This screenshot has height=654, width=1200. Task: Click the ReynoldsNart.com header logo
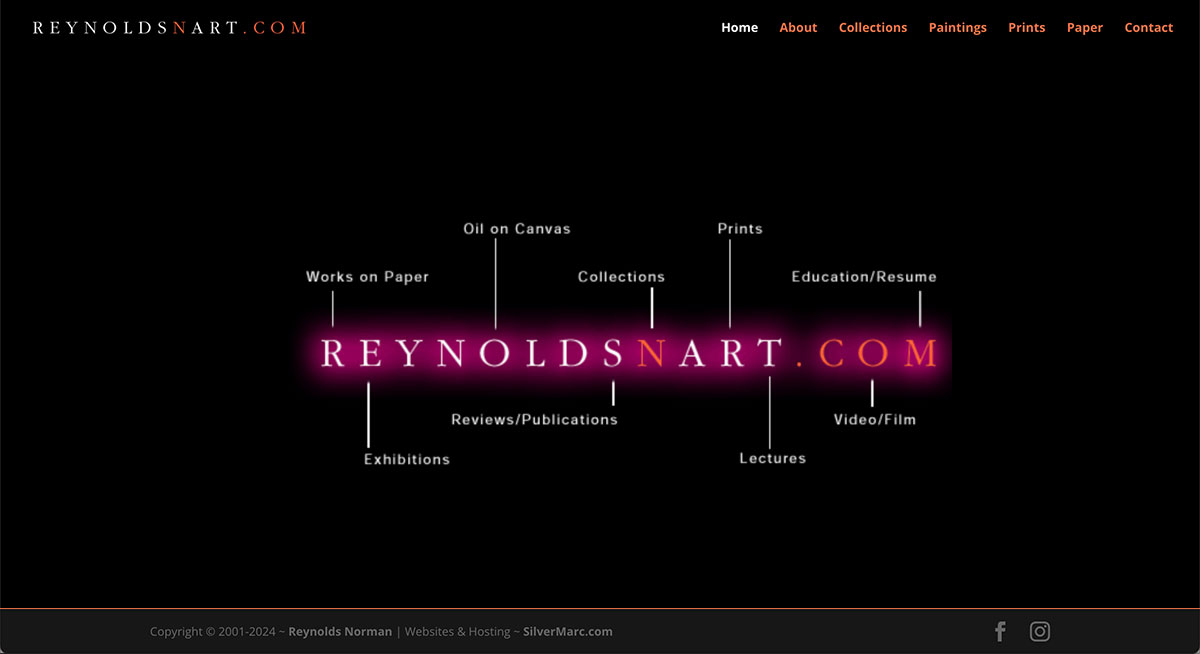(x=170, y=28)
